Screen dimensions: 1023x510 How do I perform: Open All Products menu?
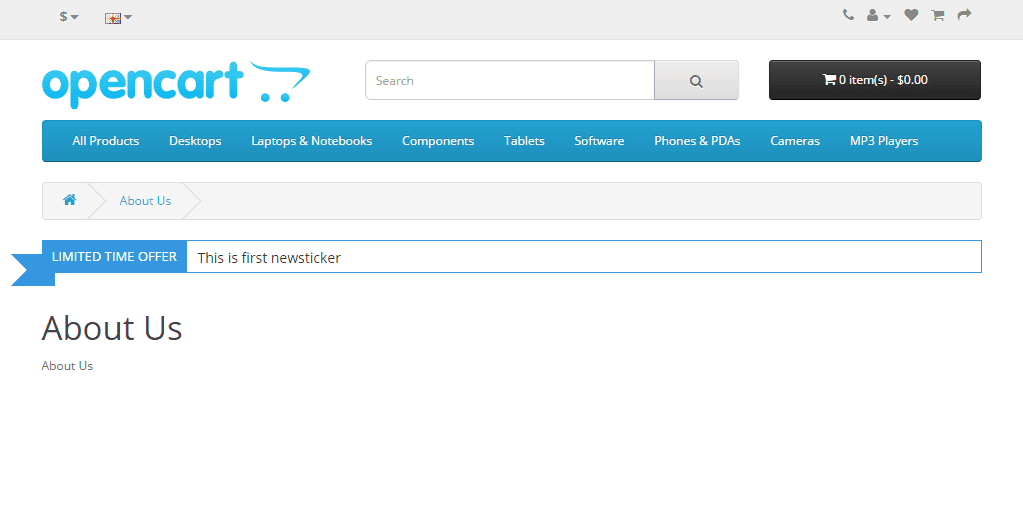pos(106,141)
